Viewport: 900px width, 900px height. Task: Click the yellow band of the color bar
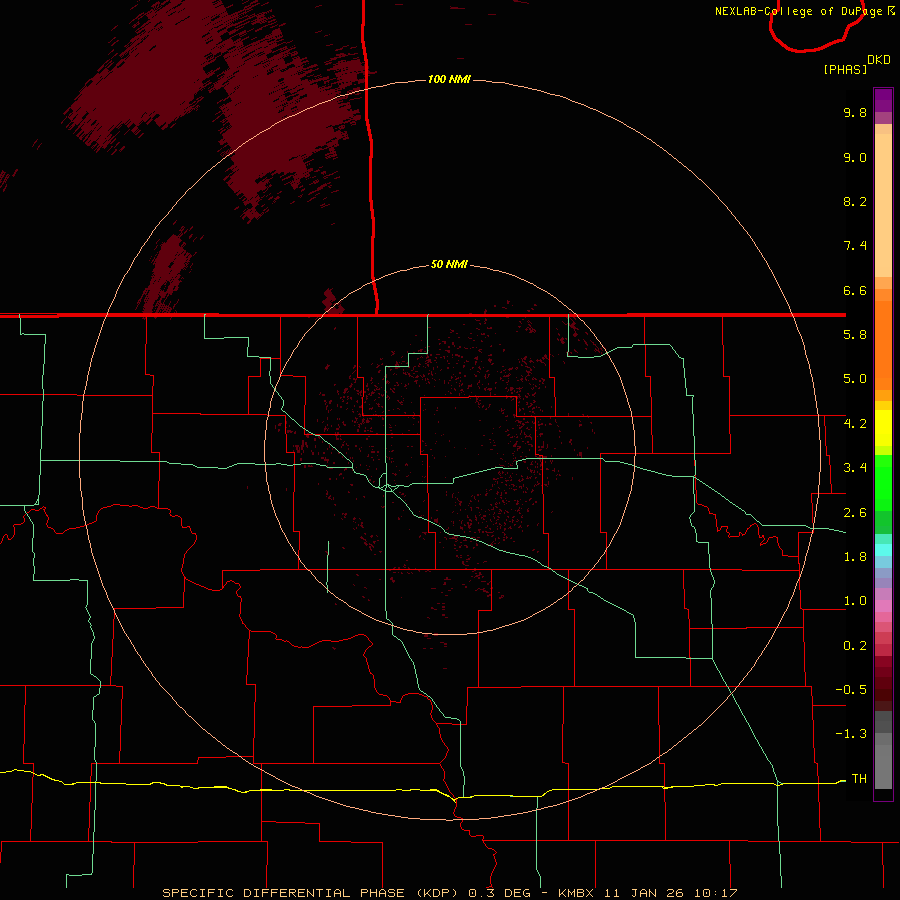point(883,428)
